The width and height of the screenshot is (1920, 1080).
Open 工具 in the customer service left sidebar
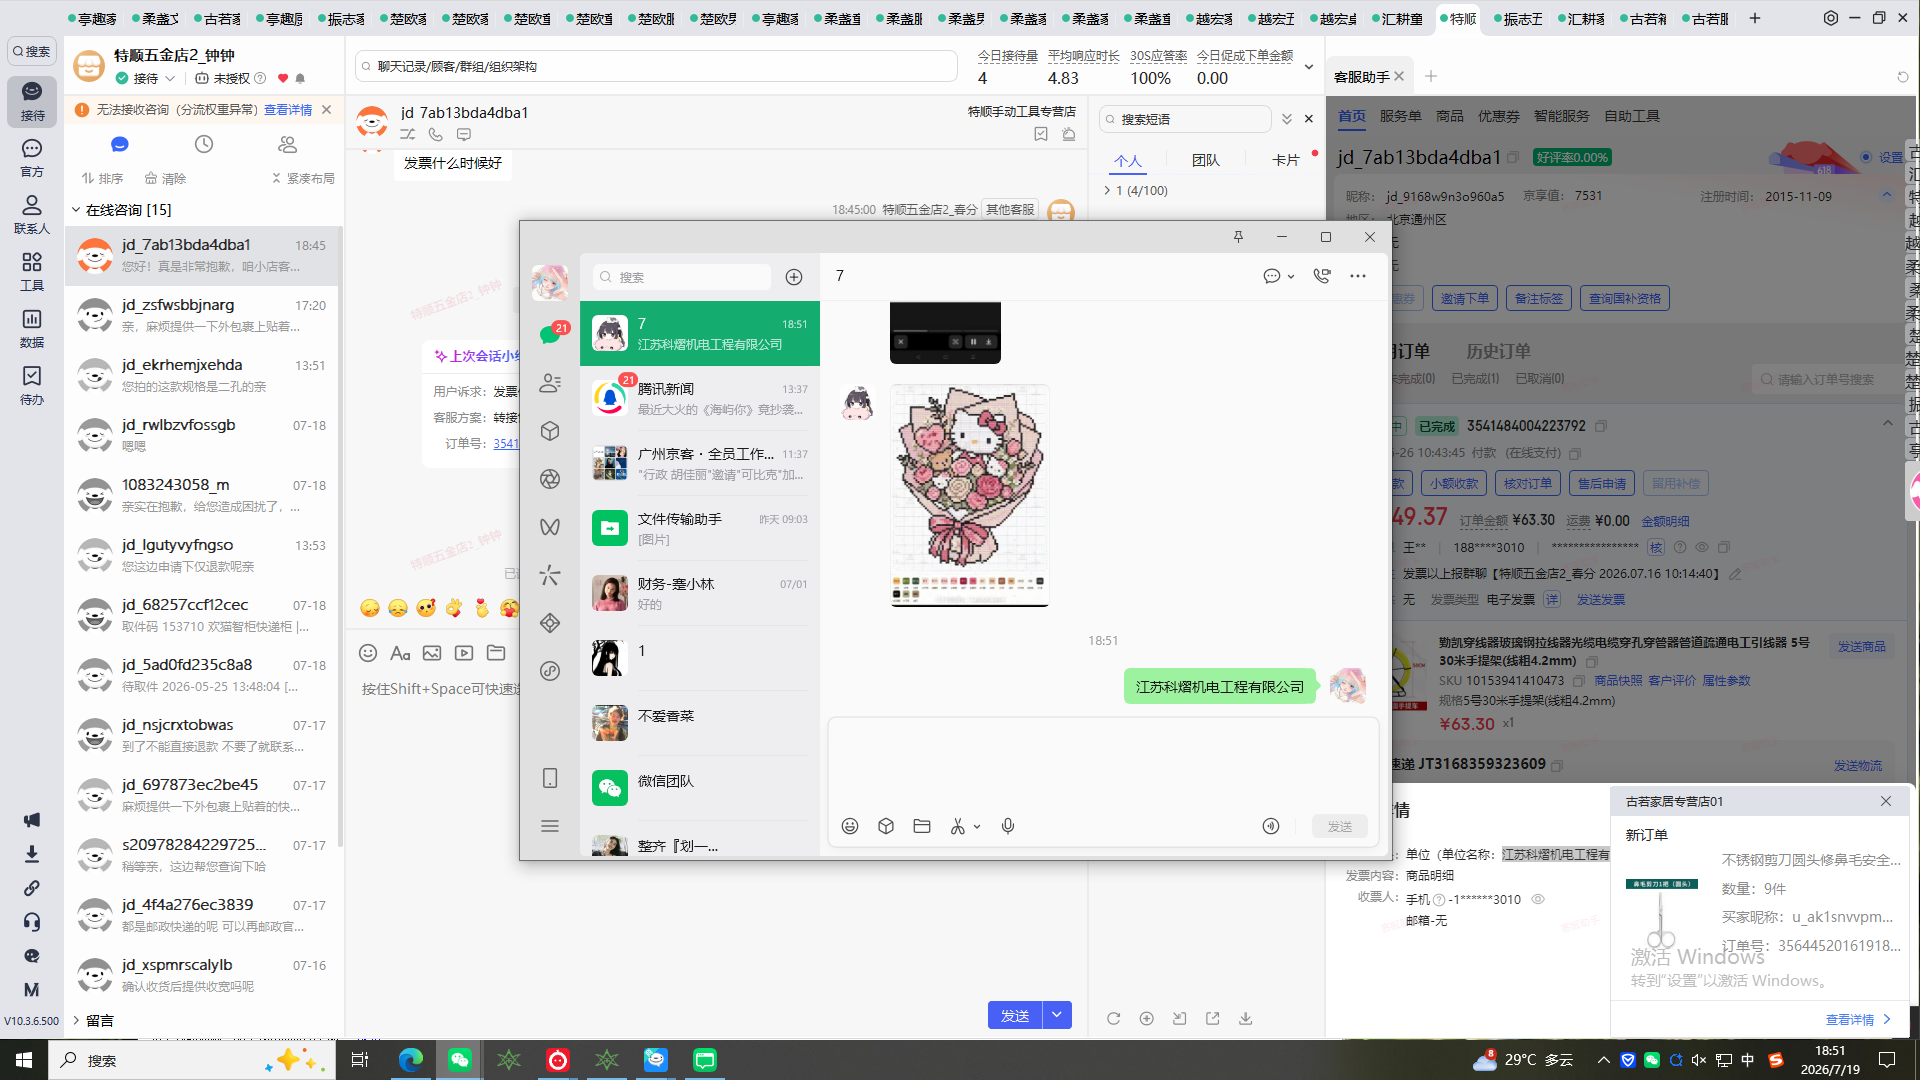tap(32, 272)
